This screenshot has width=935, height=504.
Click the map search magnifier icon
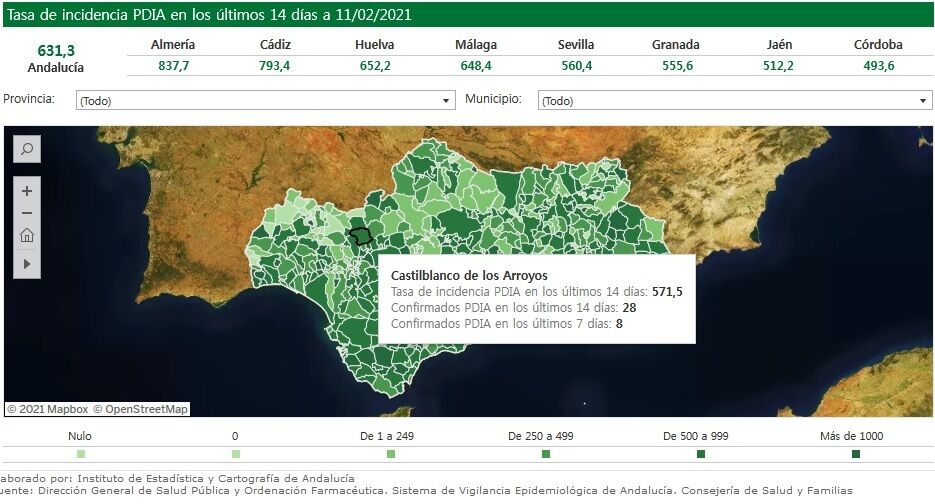coord(27,150)
